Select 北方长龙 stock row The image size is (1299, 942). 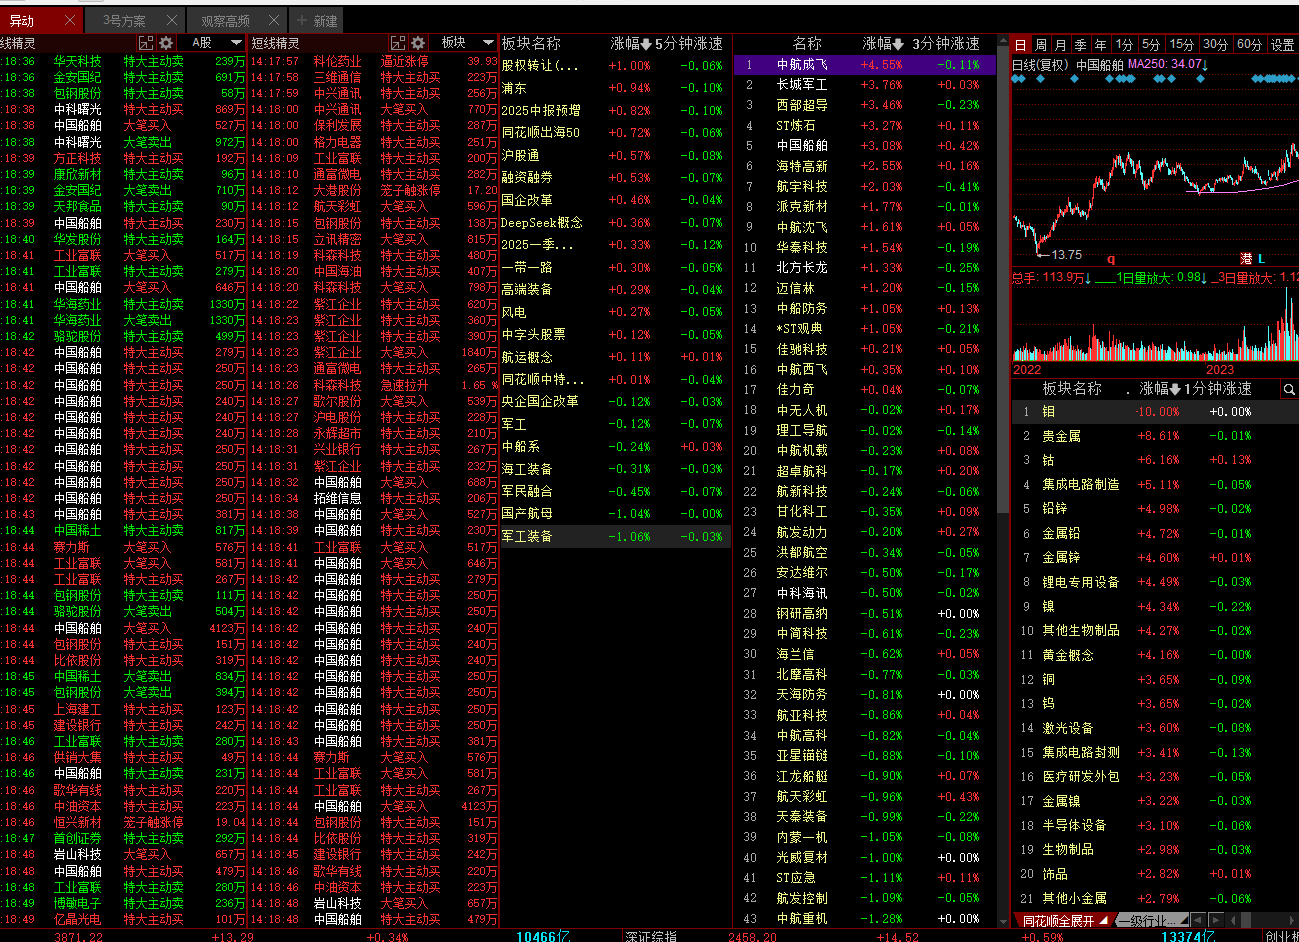(865, 268)
